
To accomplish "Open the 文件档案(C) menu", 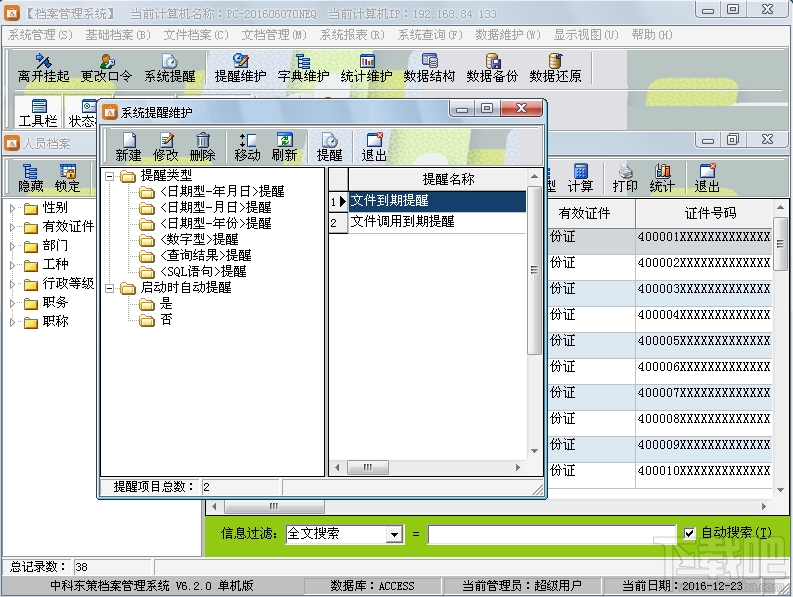I will pyautogui.click(x=196, y=35).
